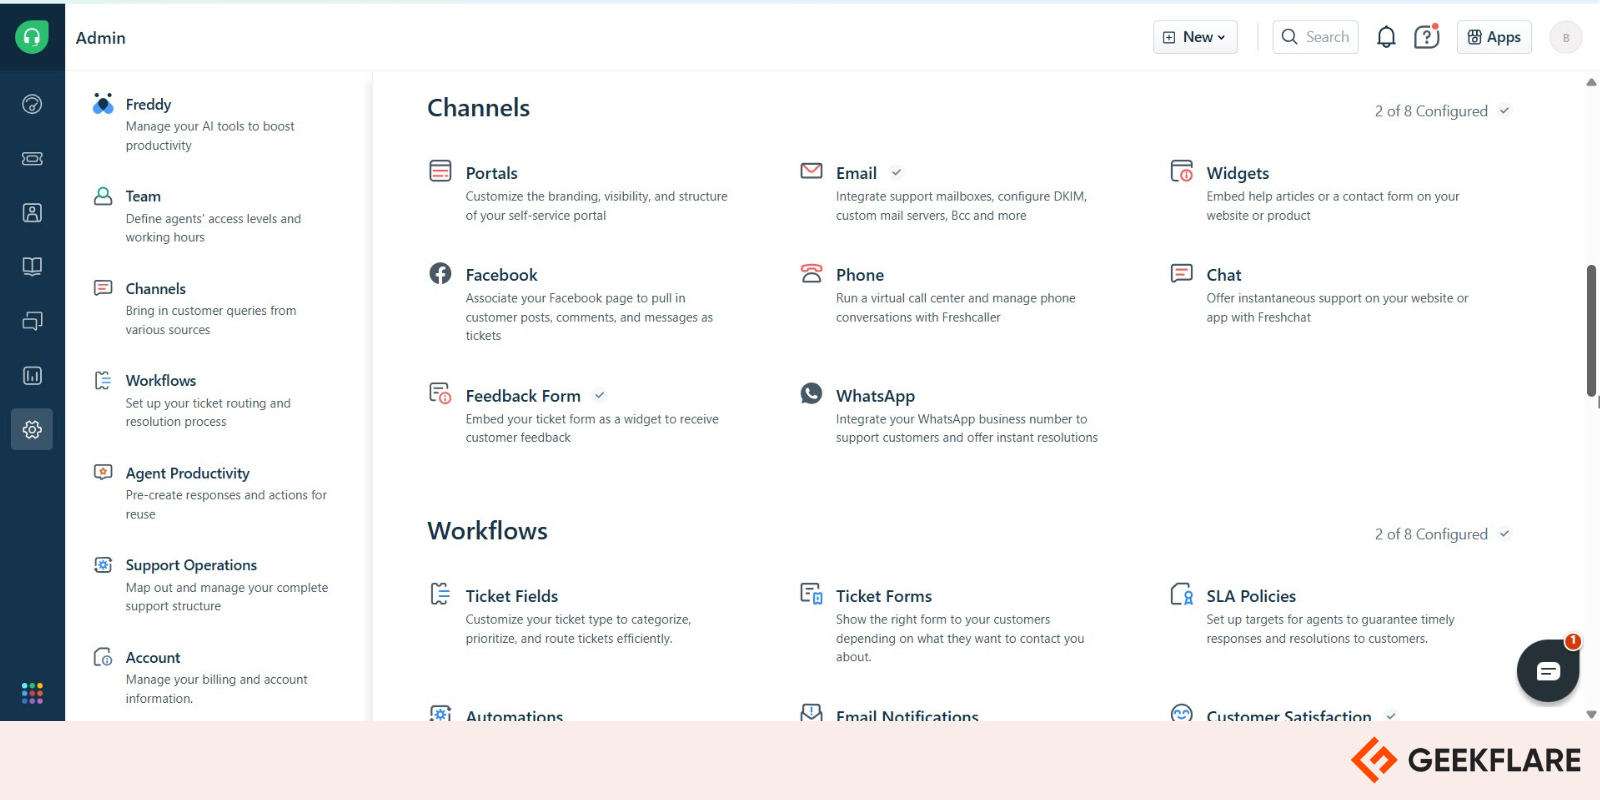Click the configured check next to Email
1600x800 pixels.
coord(897,172)
